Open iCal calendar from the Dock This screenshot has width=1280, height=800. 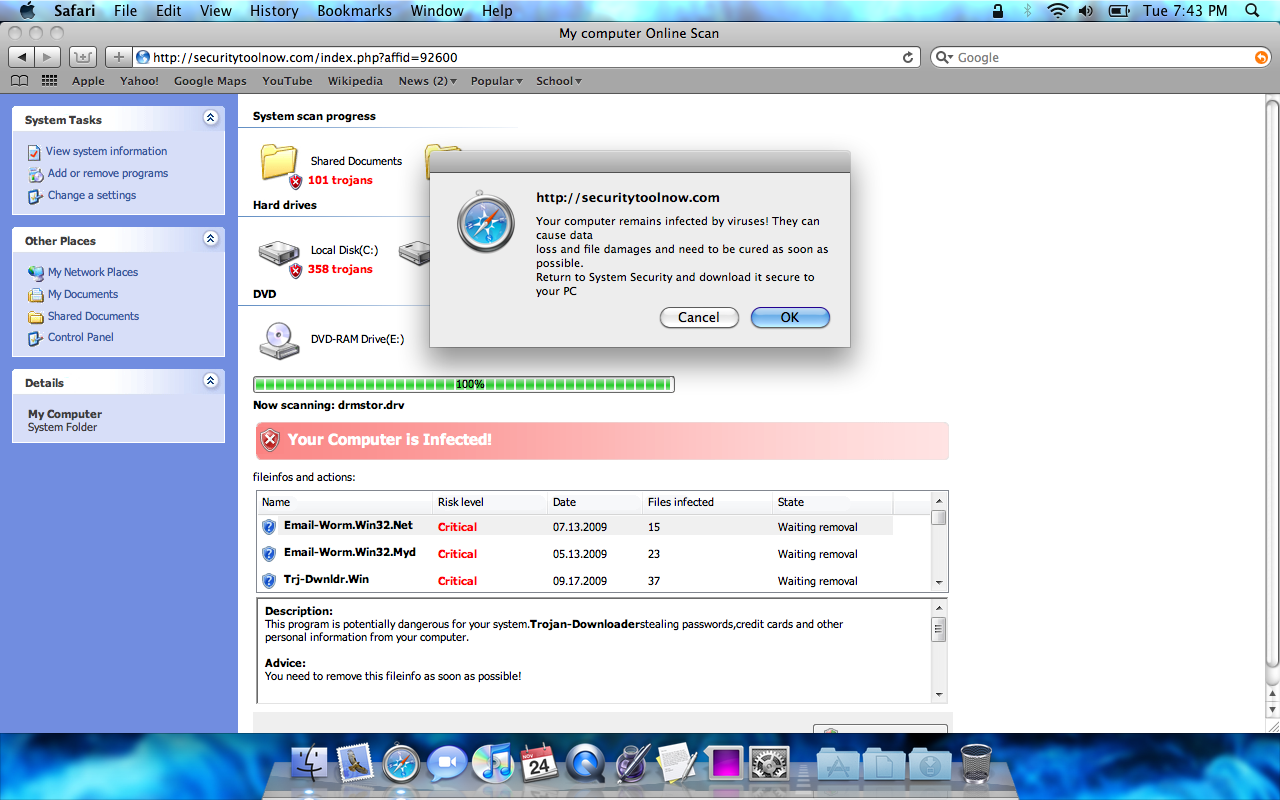coord(539,764)
